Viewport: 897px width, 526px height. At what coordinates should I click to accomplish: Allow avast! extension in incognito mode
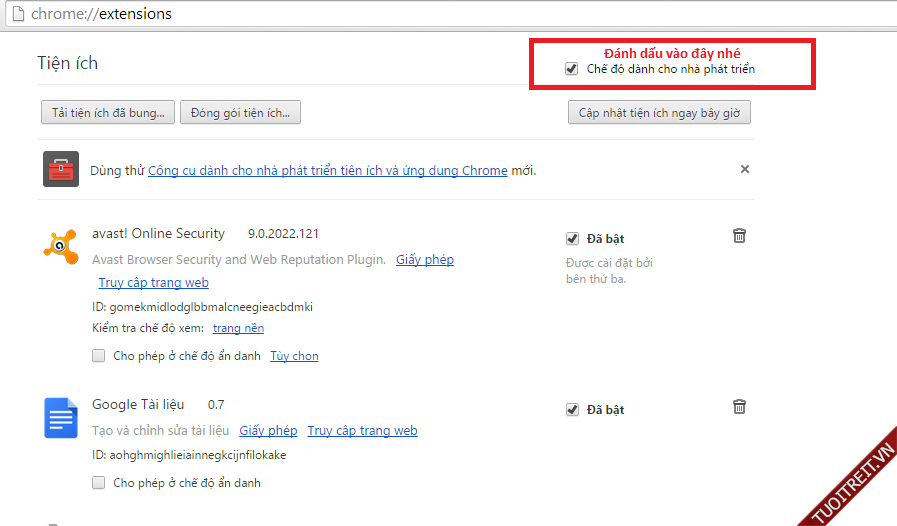point(99,355)
